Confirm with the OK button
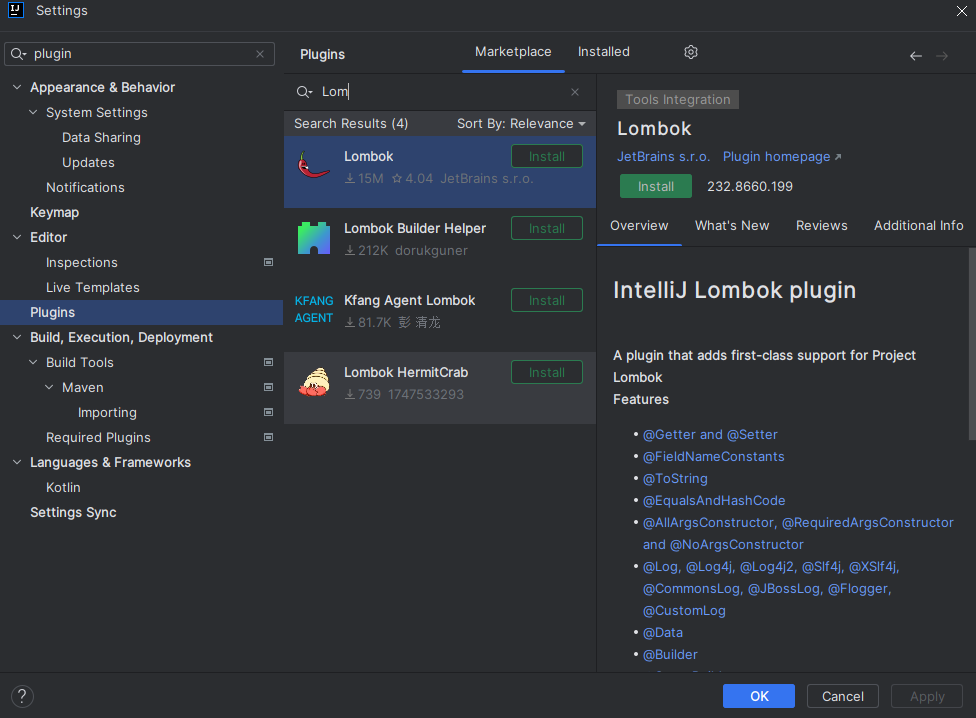Image resolution: width=976 pixels, height=718 pixels. 759,696
